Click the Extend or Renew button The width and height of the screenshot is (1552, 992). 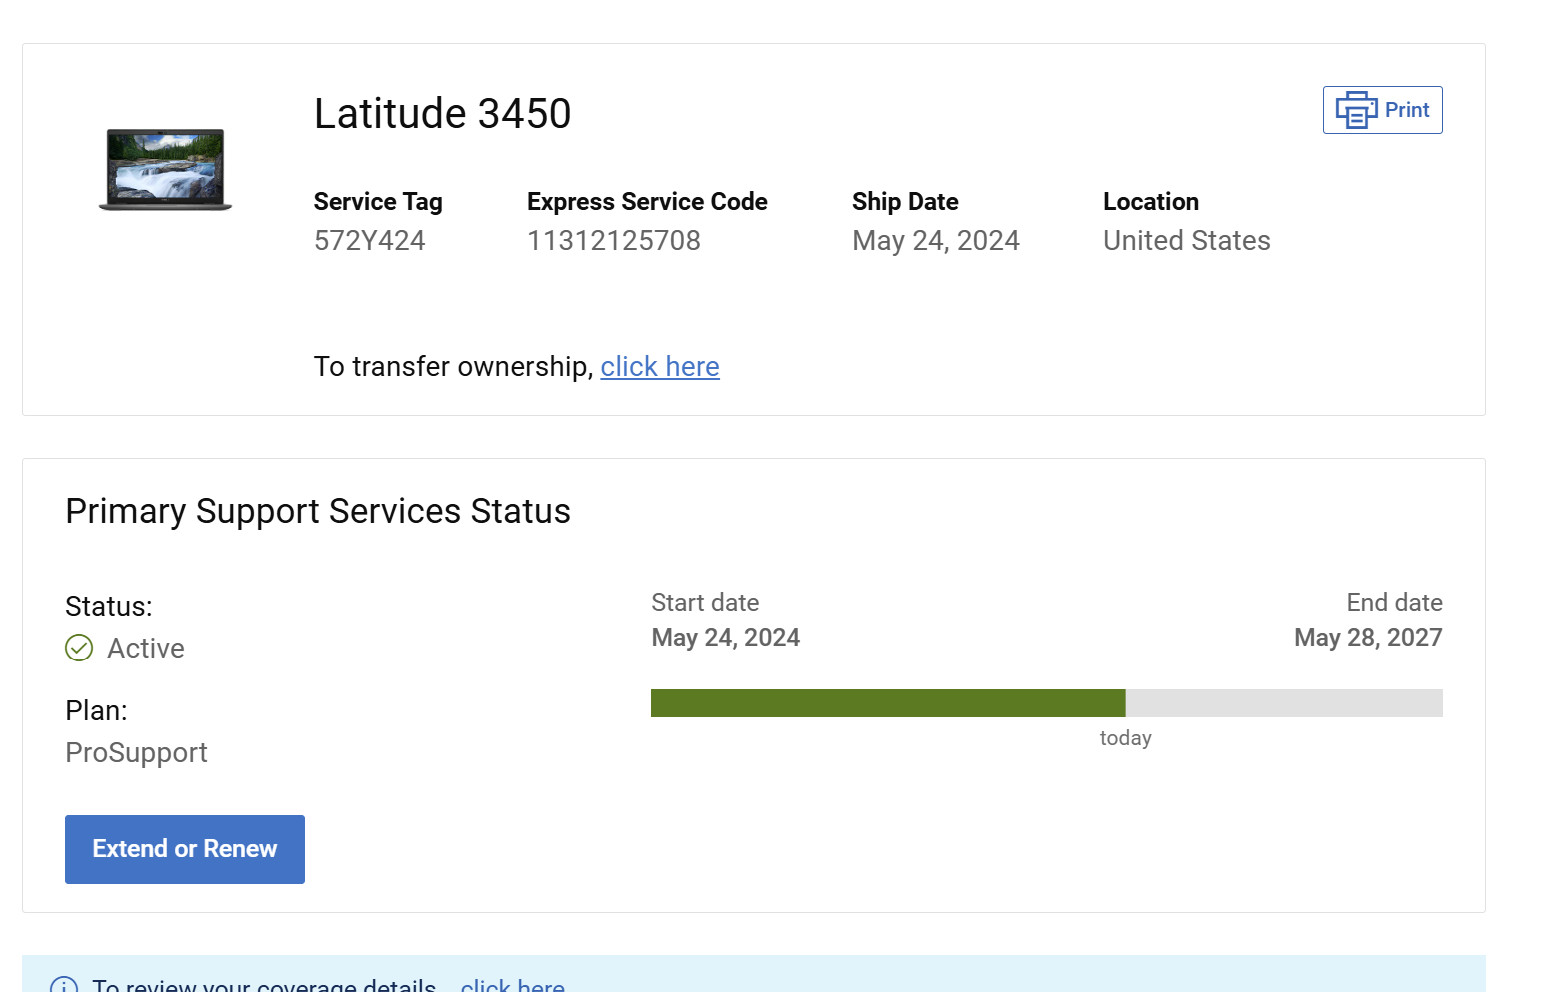185,849
